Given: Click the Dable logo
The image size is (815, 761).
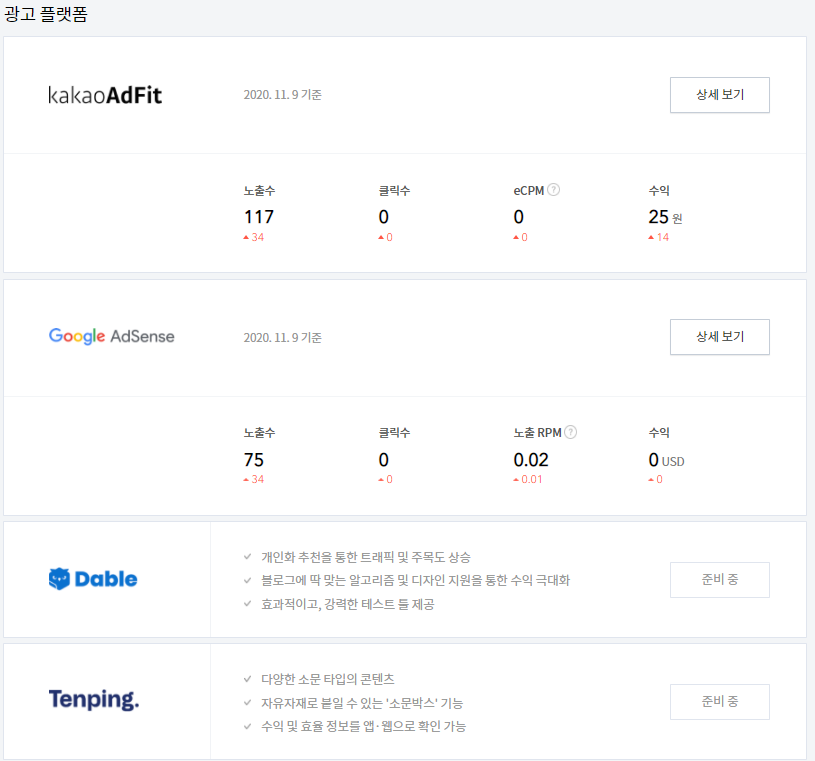Looking at the screenshot, I should pyautogui.click(x=93, y=579).
